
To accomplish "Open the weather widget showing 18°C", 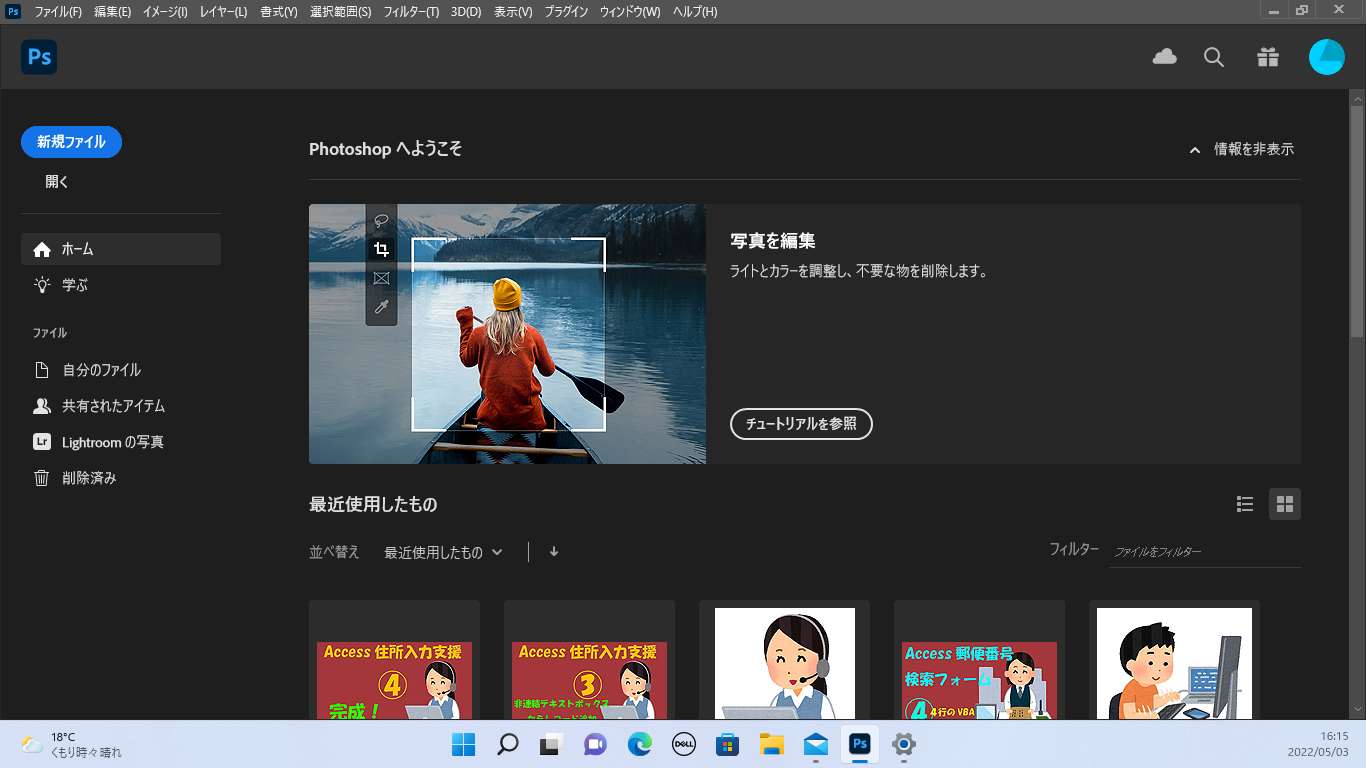I will pyautogui.click(x=71, y=745).
